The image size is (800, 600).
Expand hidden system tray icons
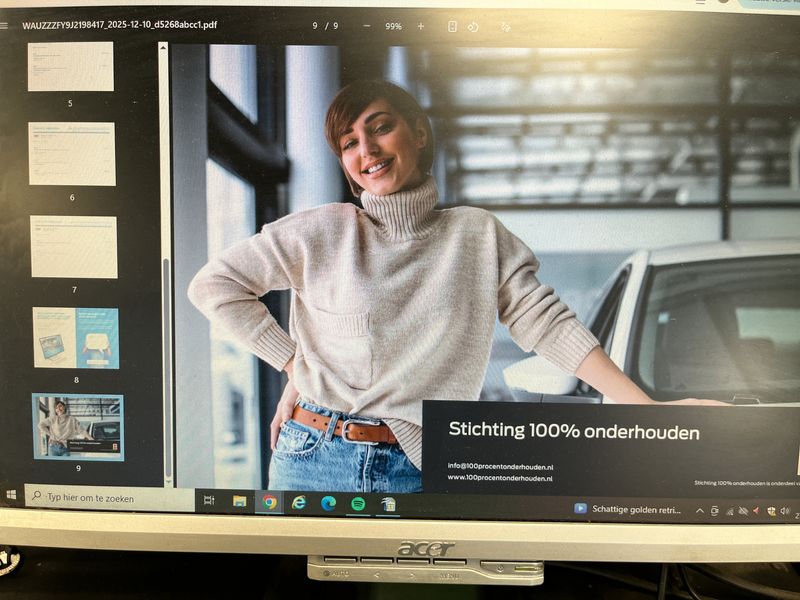[700, 510]
